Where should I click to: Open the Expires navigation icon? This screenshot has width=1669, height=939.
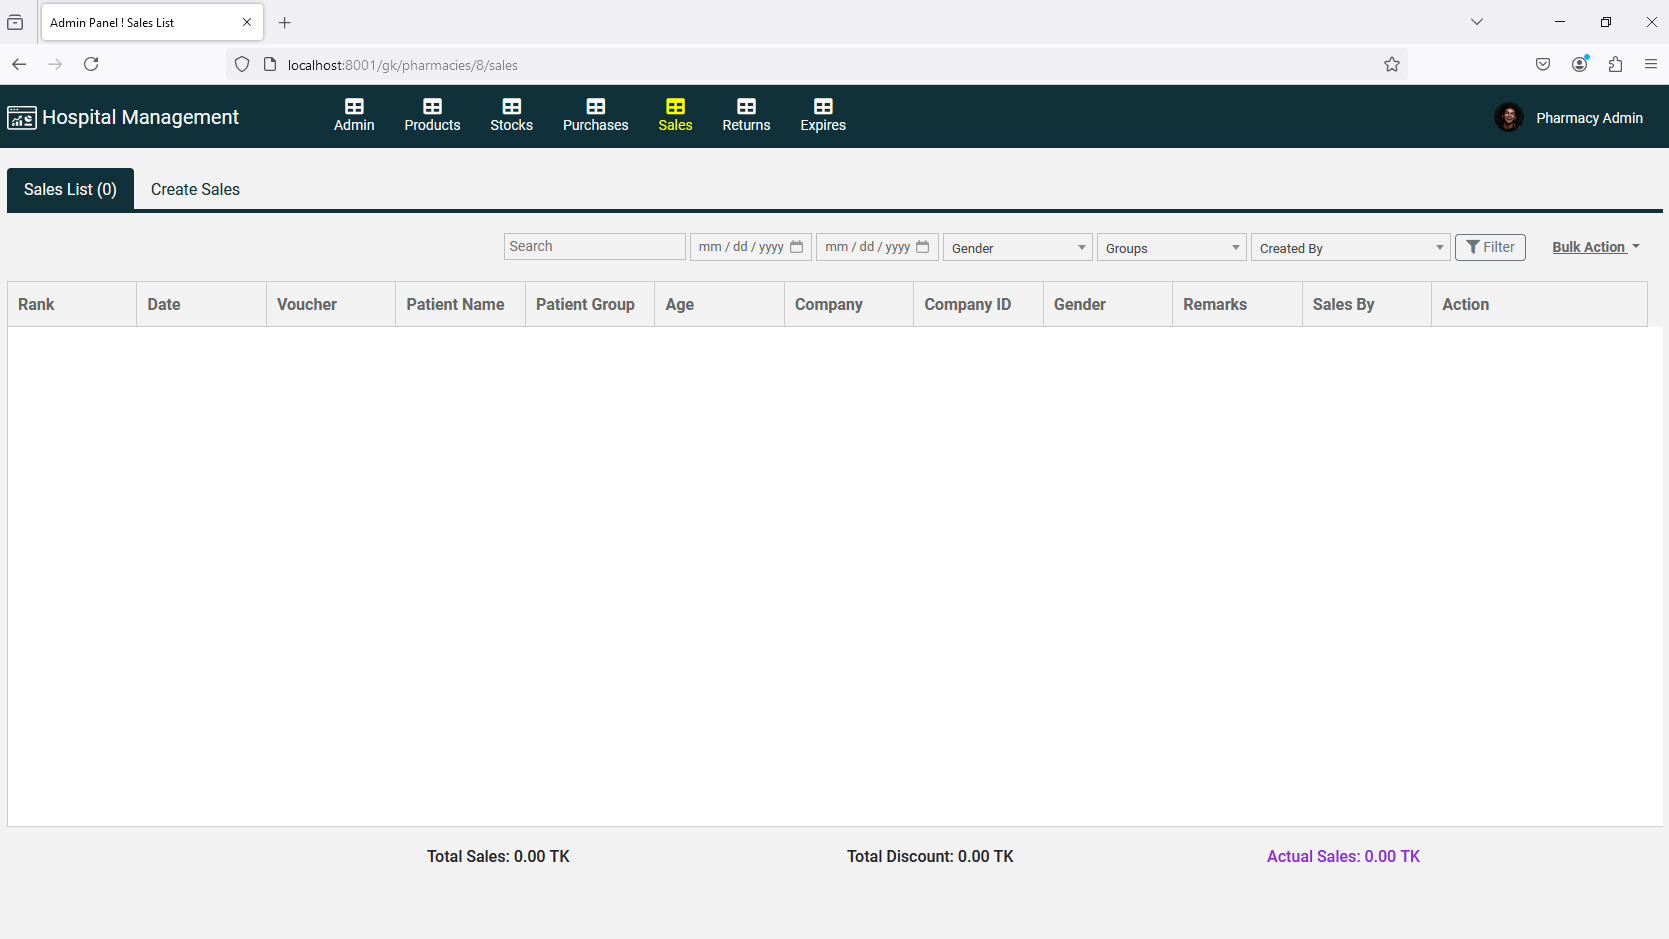coord(823,106)
